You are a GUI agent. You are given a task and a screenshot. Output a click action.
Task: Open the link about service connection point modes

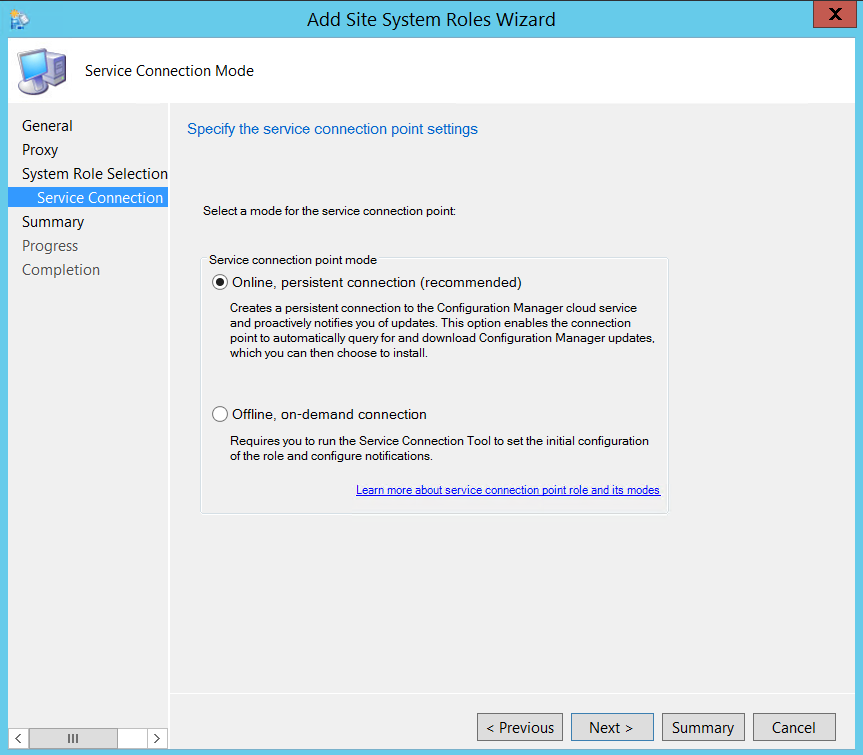pyautogui.click(x=508, y=490)
